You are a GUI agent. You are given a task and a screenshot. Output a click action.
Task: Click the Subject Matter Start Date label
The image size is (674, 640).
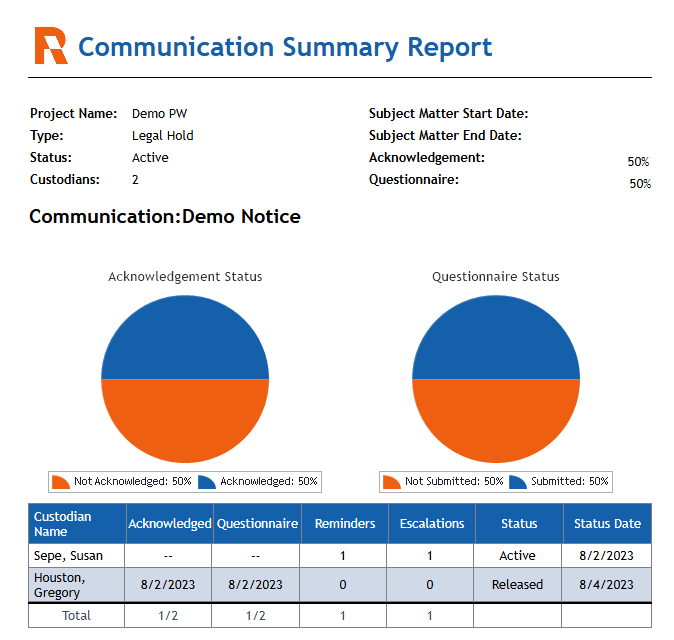click(448, 114)
